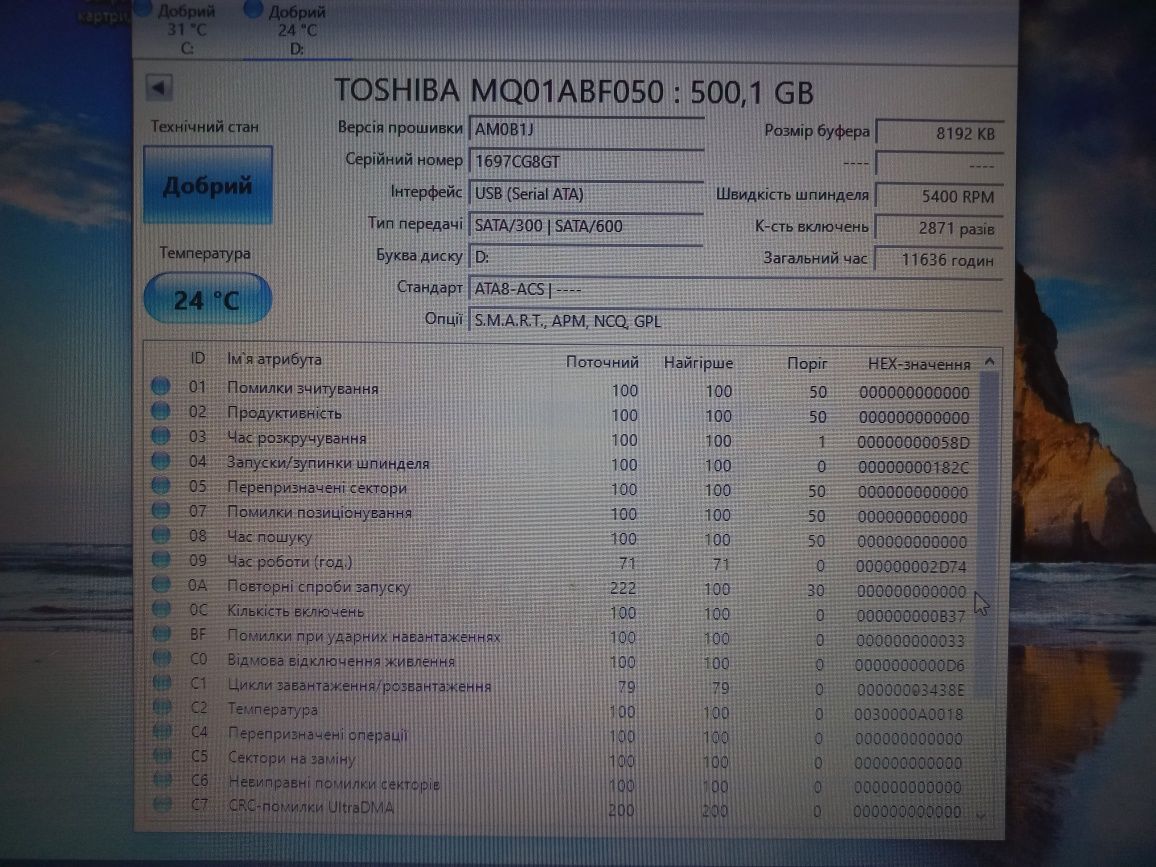The height and width of the screenshot is (867, 1156).
Task: Click status circle for 08 Час пошуку
Action: [161, 535]
